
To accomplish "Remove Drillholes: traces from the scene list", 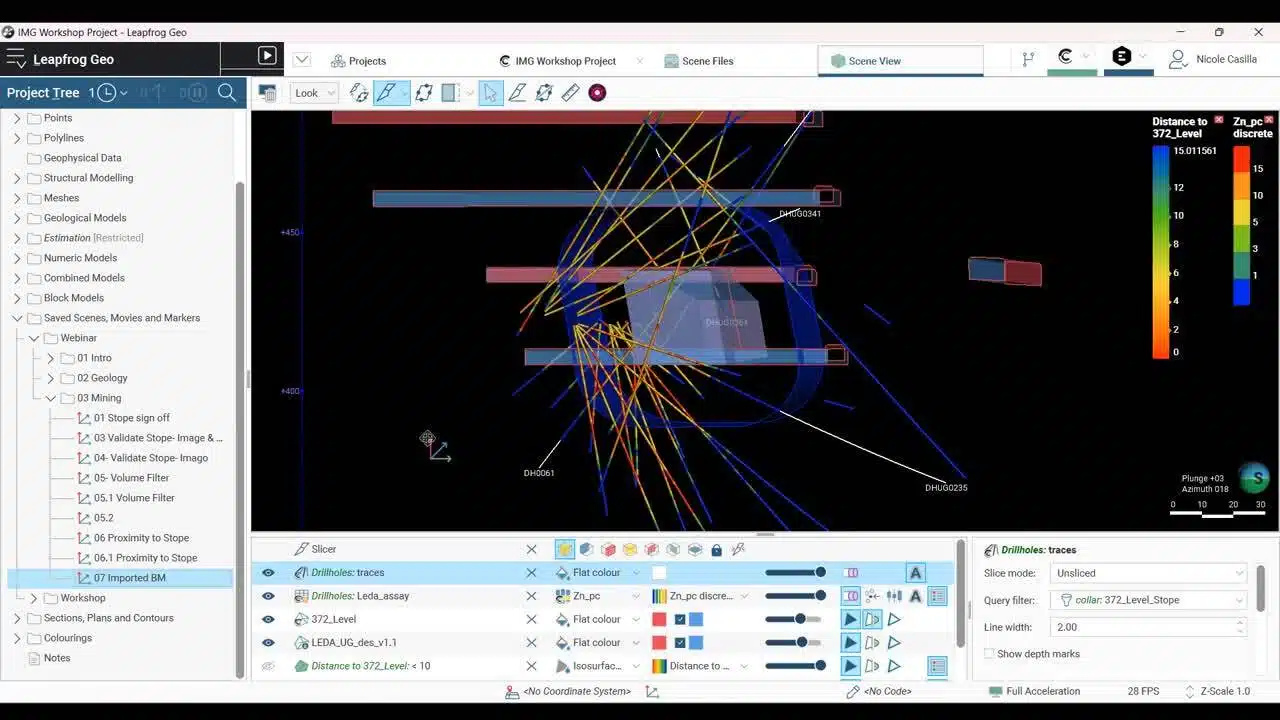I will (x=532, y=573).
